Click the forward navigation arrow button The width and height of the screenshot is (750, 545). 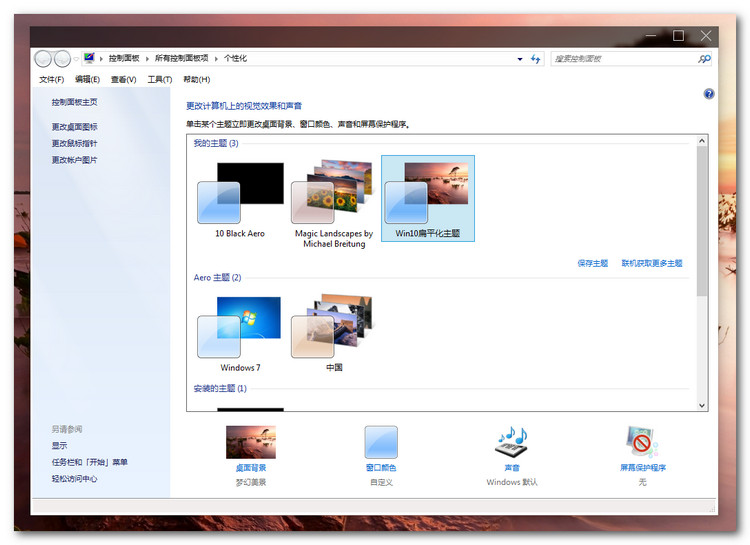(62, 59)
